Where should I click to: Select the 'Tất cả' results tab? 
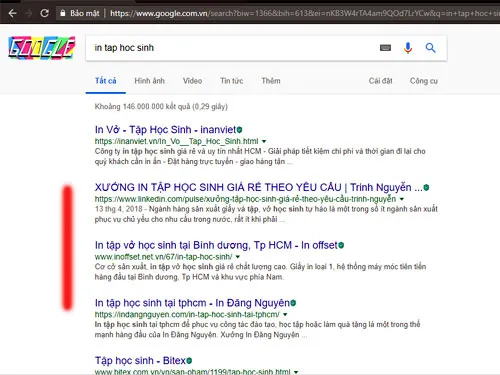[x=106, y=81]
